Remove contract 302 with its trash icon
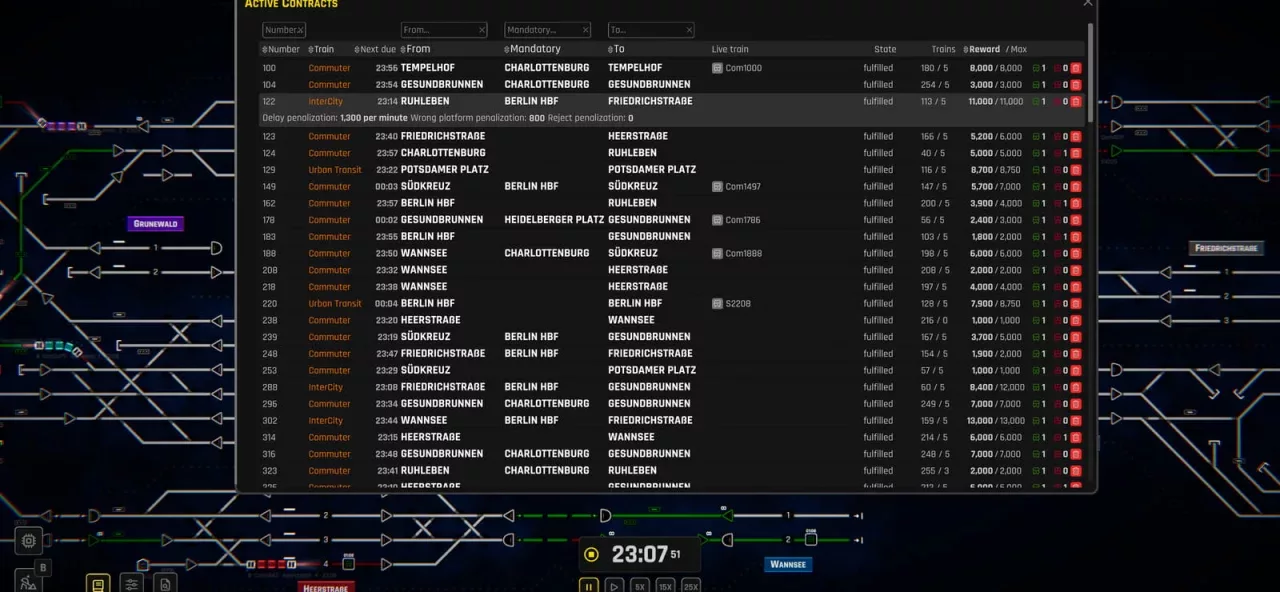Image resolution: width=1280 pixels, height=592 pixels. pyautogui.click(x=1076, y=421)
